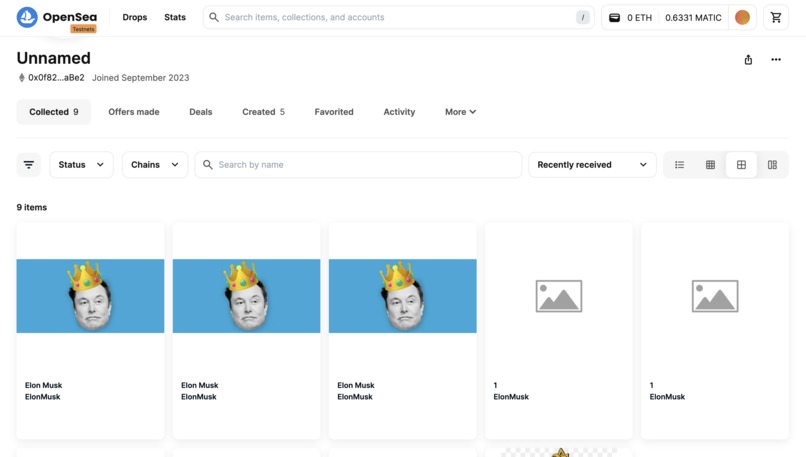This screenshot has width=806, height=457.
Task: Click the 0.6331 MATIC balance
Action: coord(693,17)
